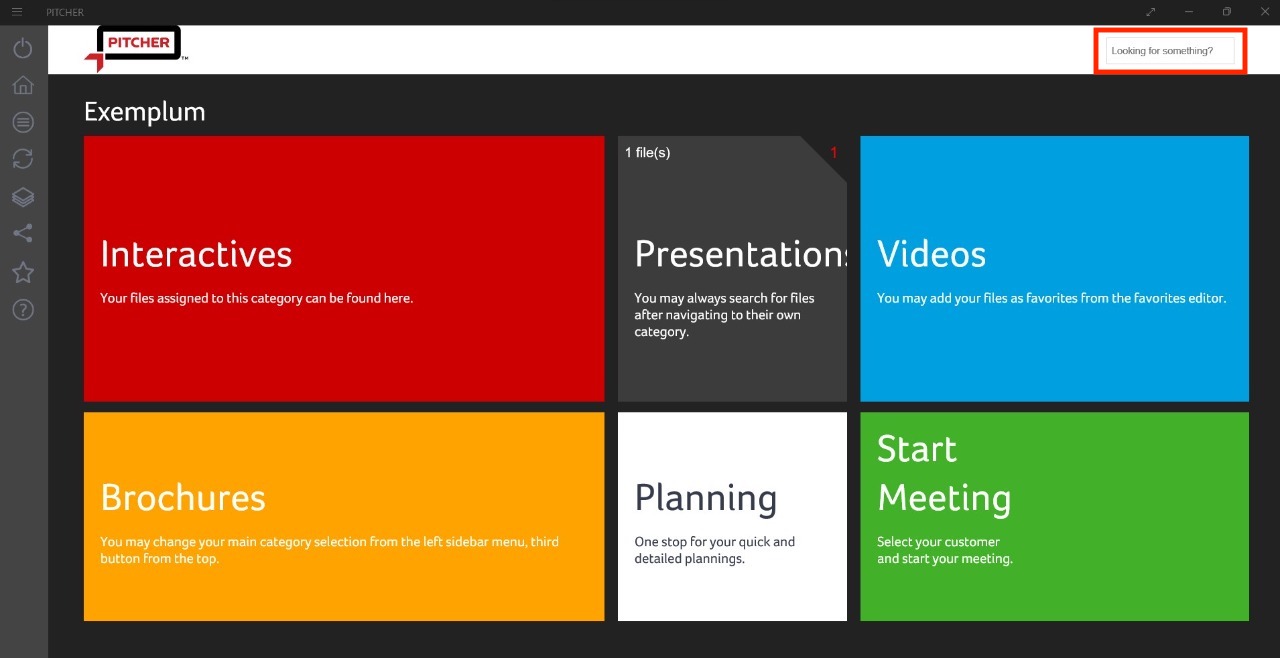The height and width of the screenshot is (658, 1280).
Task: Expand the hamburger menu in title bar
Action: coord(17,12)
